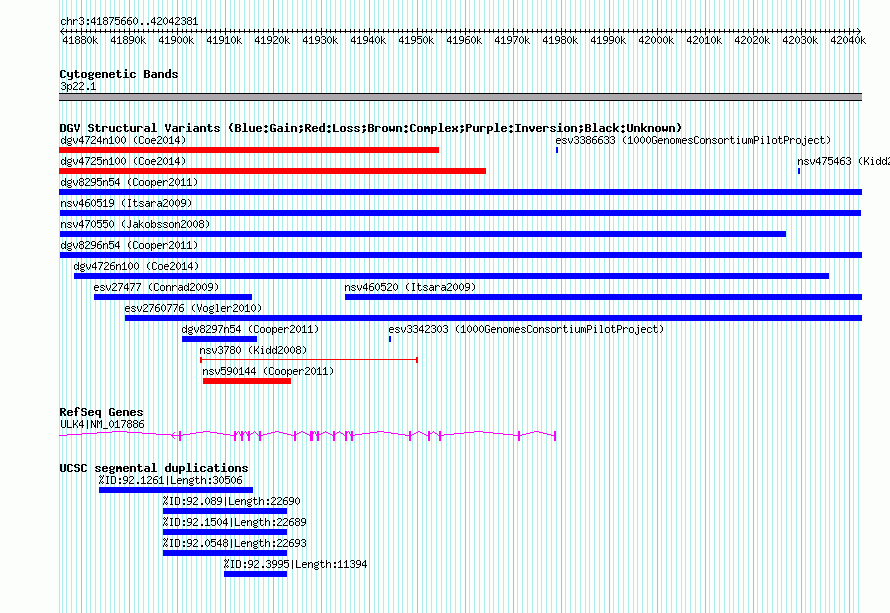Click the 42040k ruler position

click(848, 40)
